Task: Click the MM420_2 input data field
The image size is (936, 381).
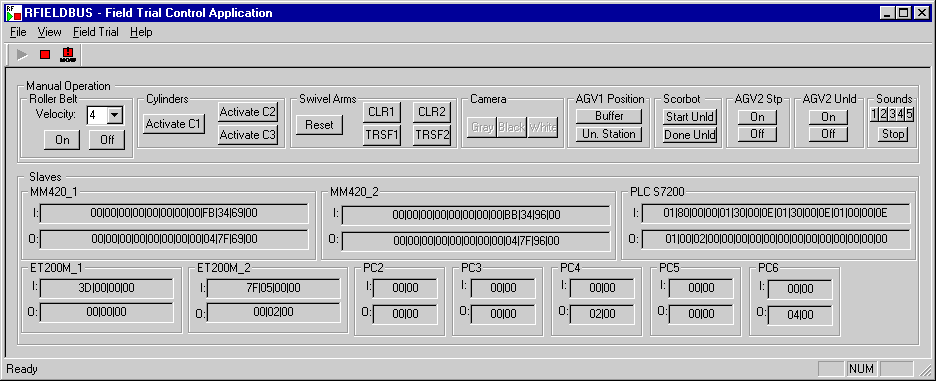Action: pos(476,215)
